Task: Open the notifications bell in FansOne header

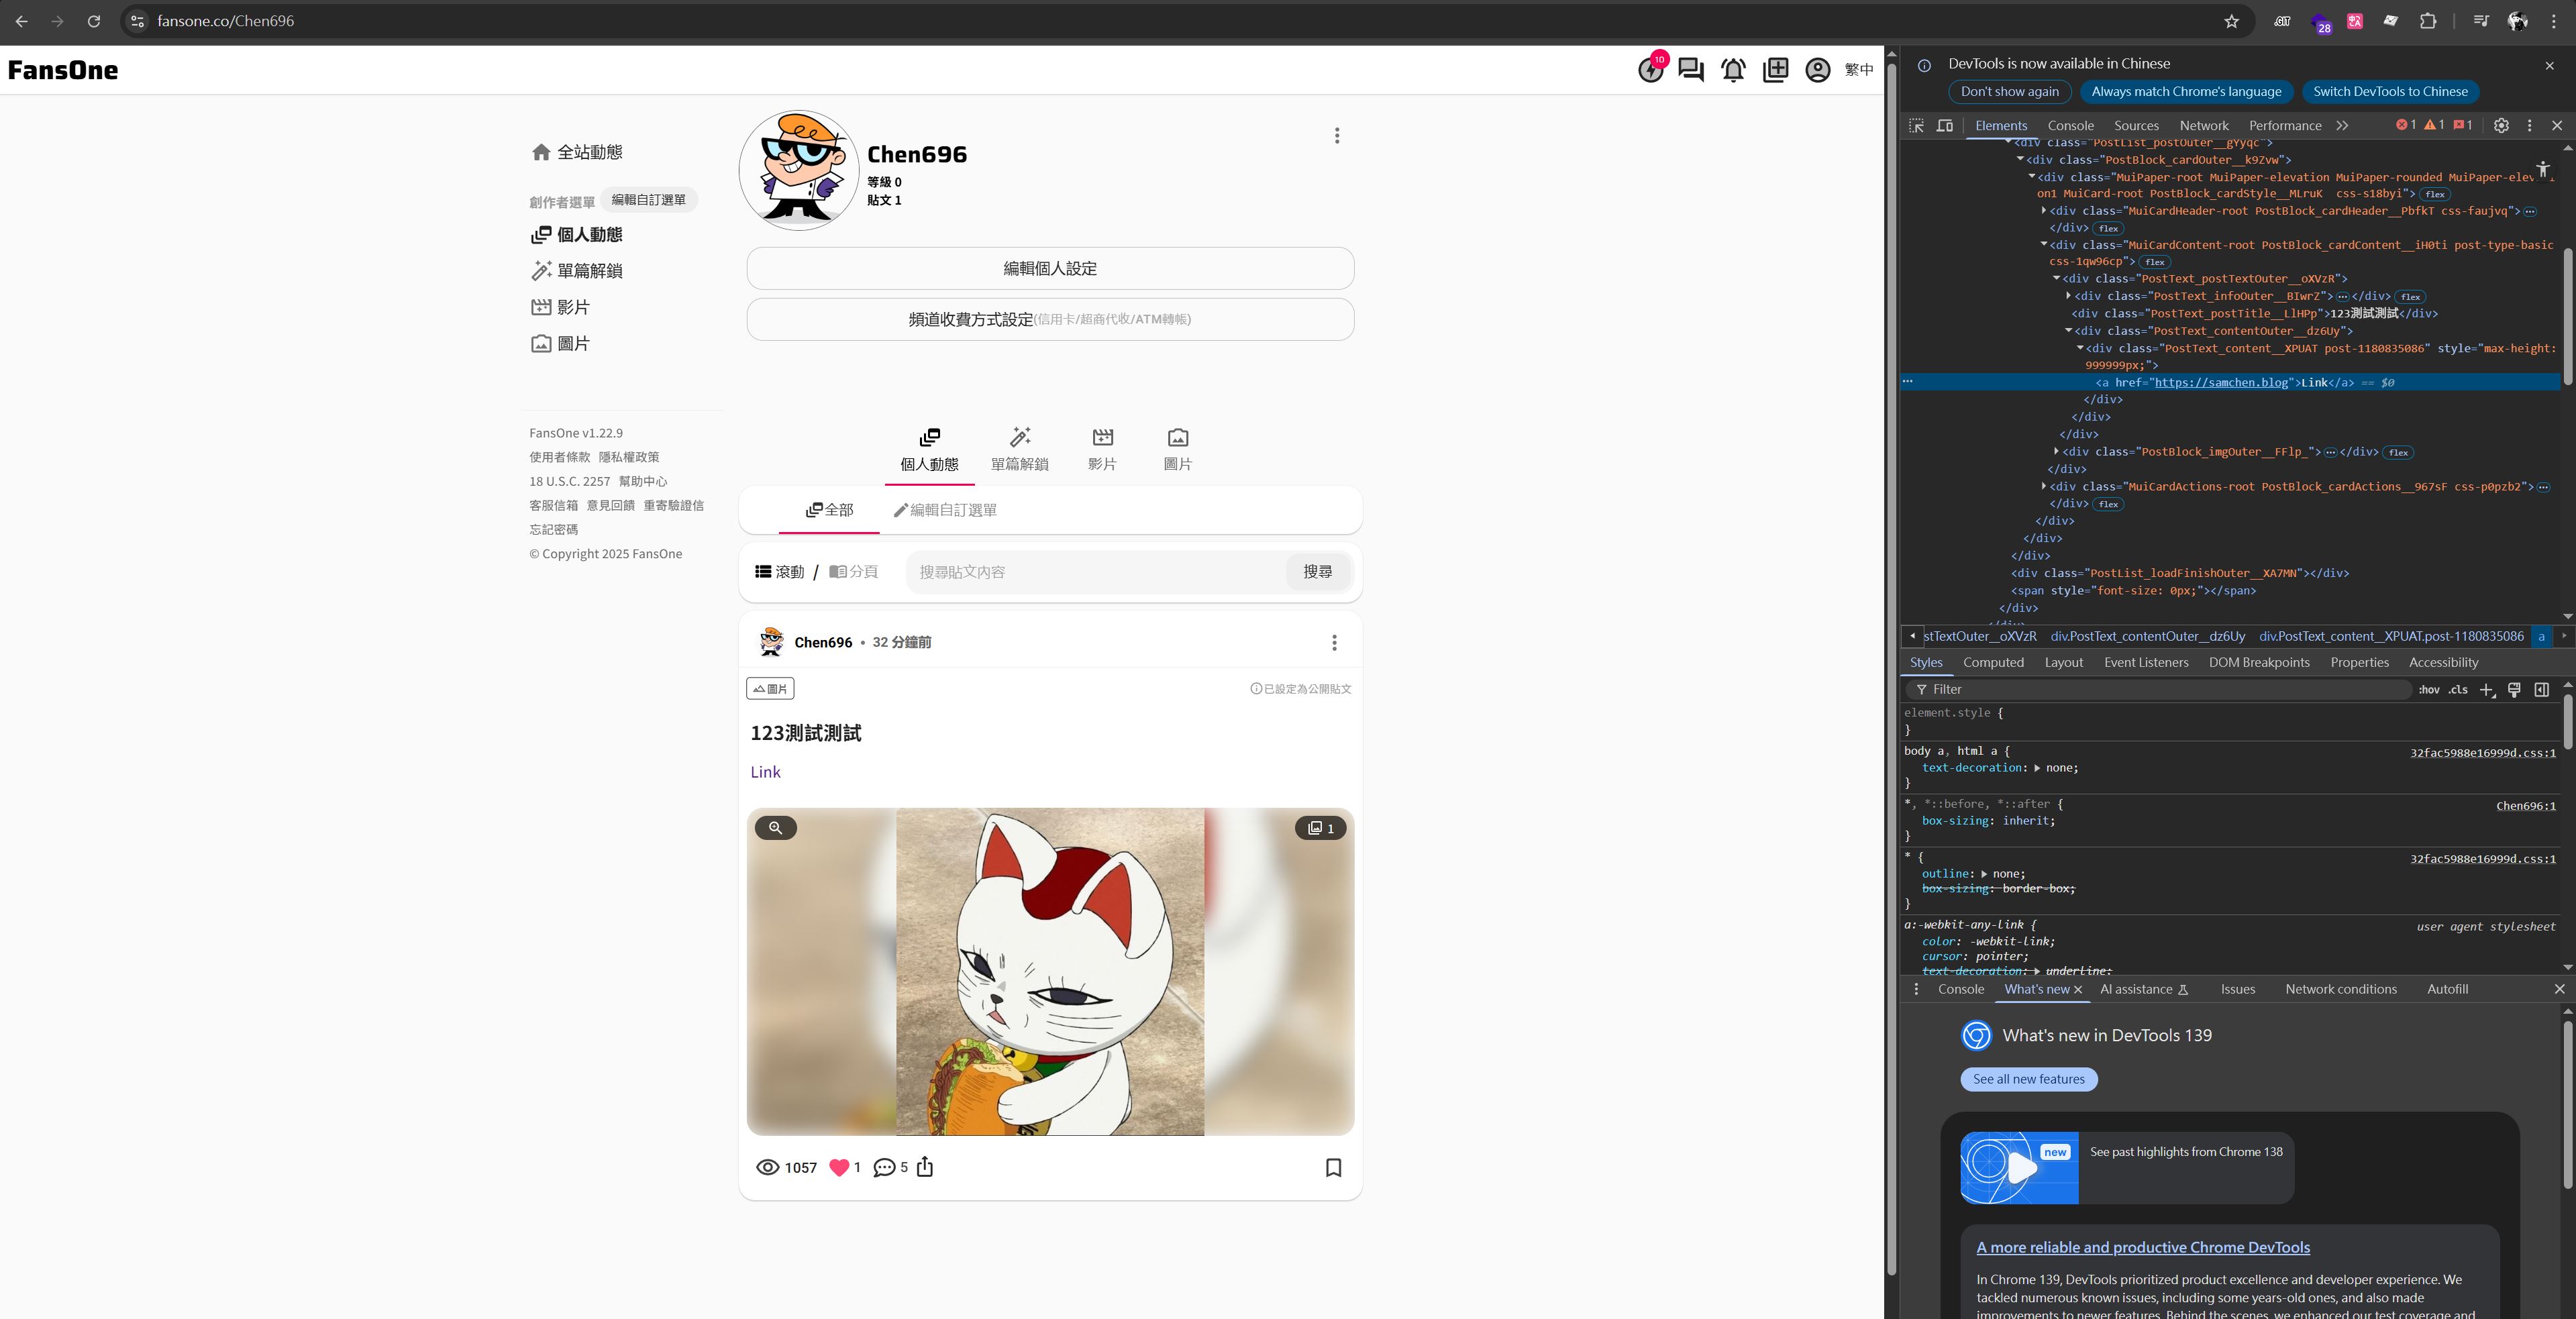Action: tap(1733, 70)
